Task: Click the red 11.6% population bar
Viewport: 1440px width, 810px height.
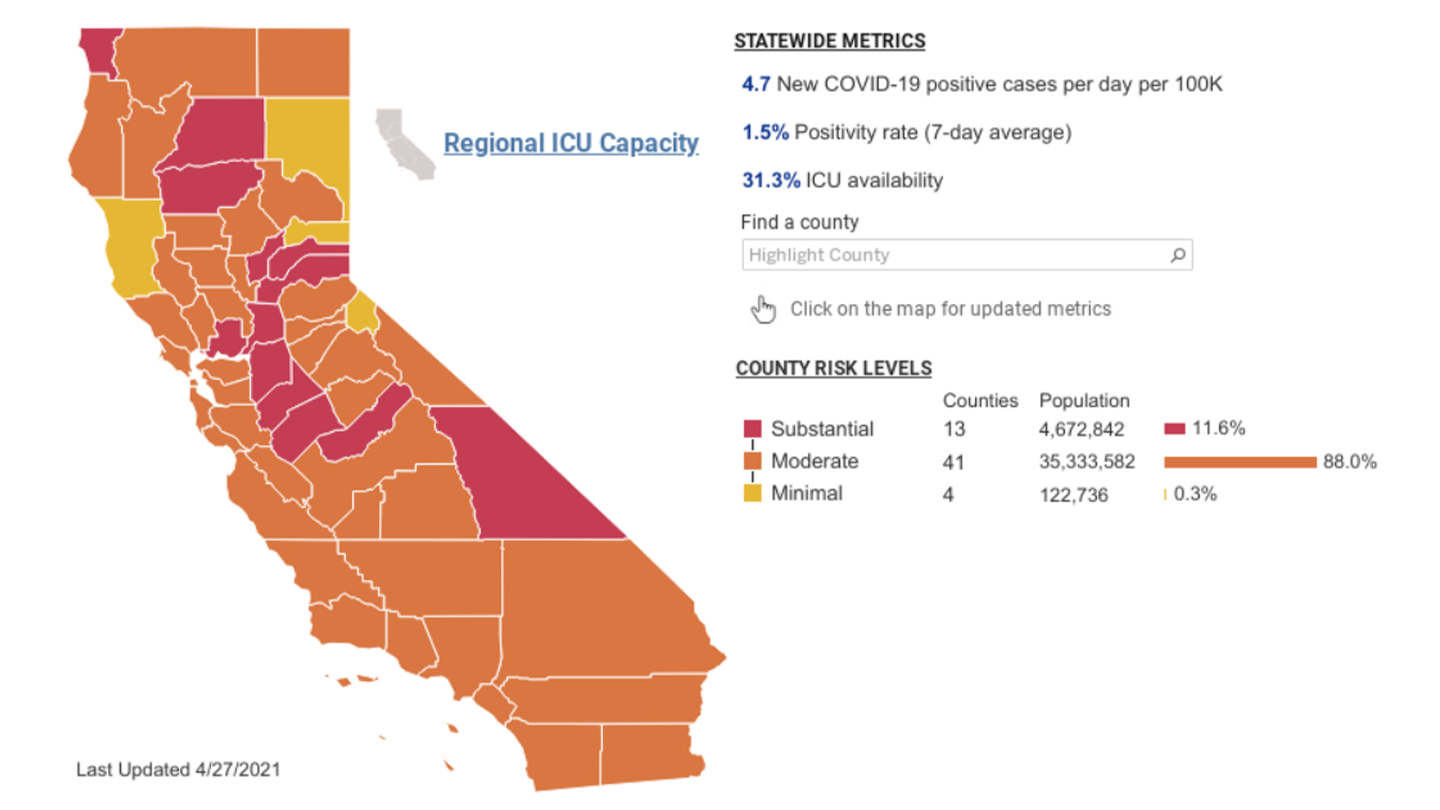Action: click(x=1174, y=429)
